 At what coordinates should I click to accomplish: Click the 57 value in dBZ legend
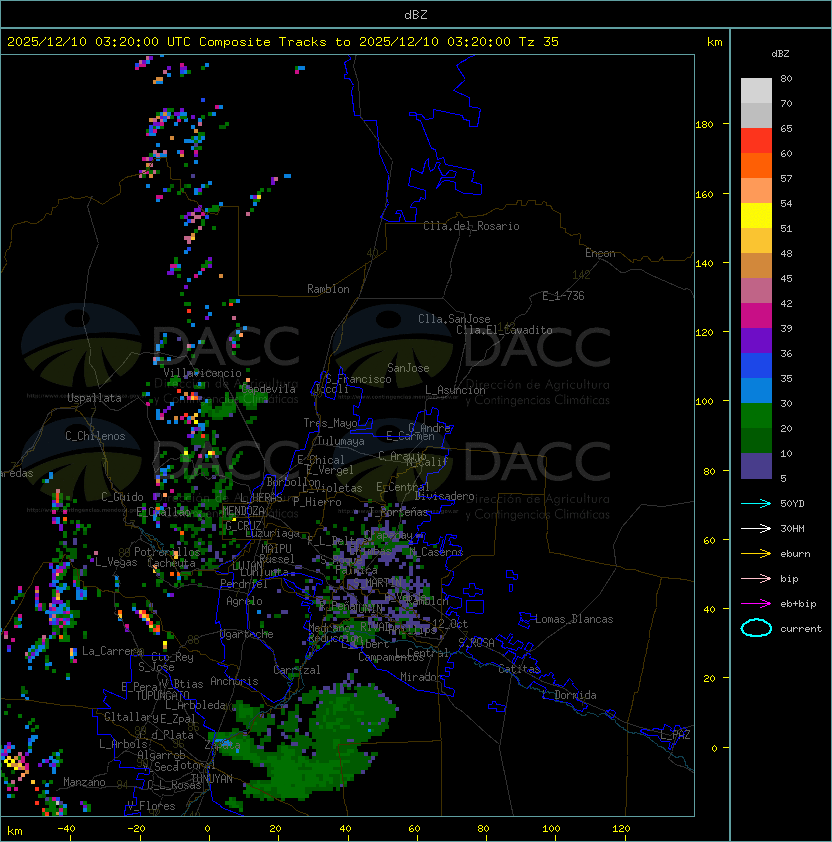786,179
